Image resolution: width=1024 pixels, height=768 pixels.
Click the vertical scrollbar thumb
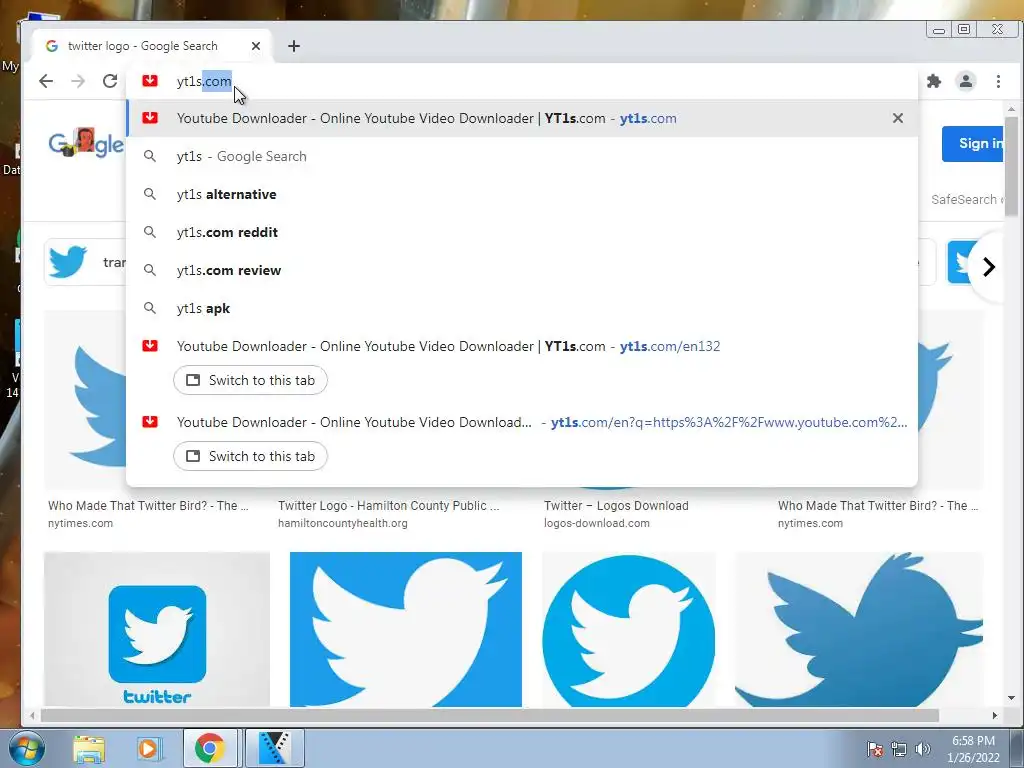pos(1011,166)
